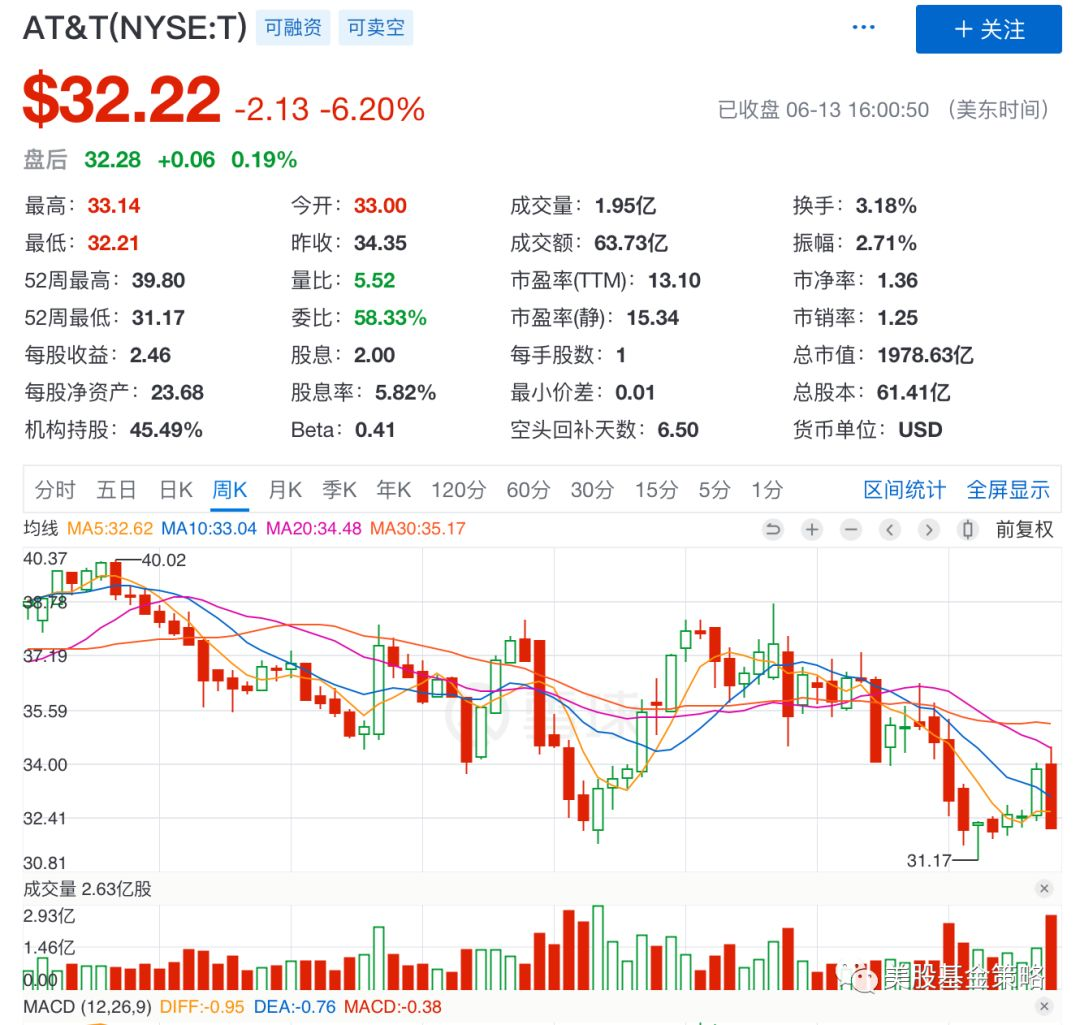Close the MACD indicator panel

(x=1044, y=1006)
